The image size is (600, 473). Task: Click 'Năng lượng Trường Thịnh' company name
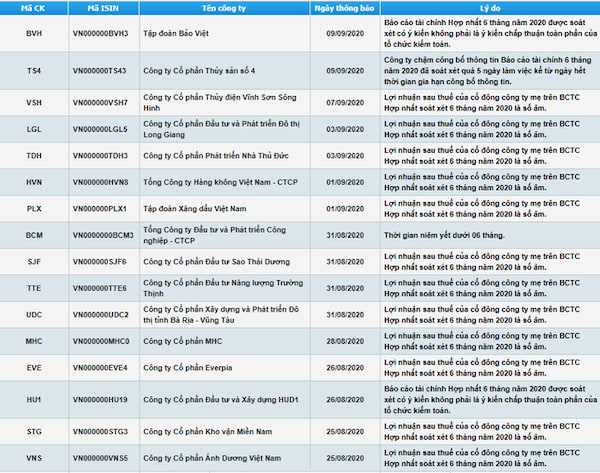pos(223,288)
